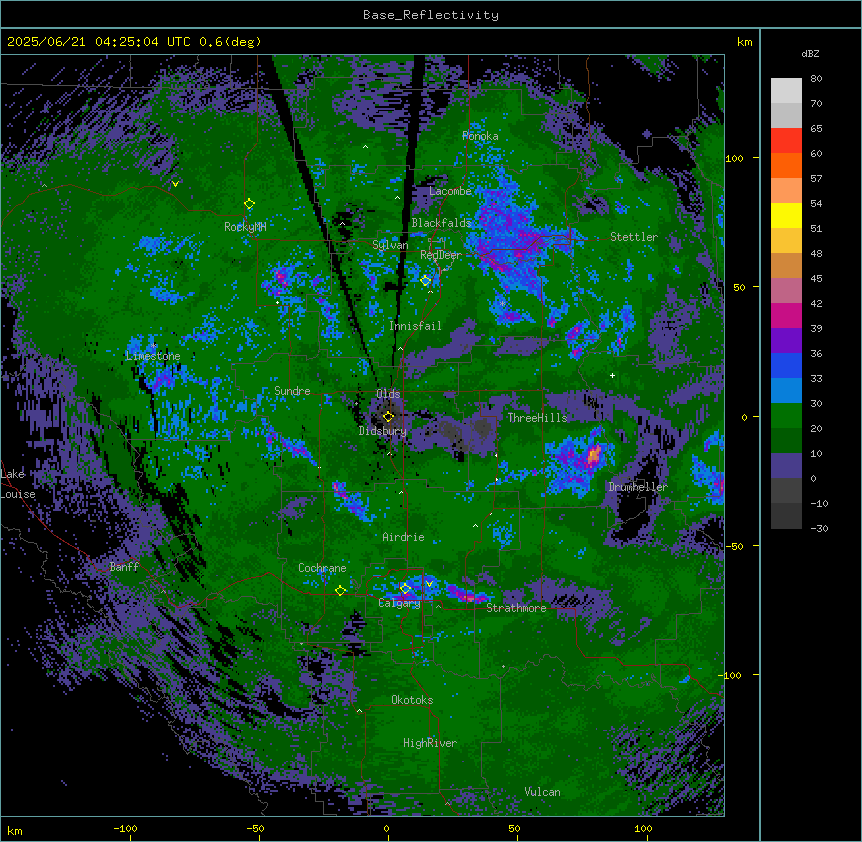Click the light gray 70-80 dBZ swatch
The width and height of the screenshot is (862, 842).
coord(786,91)
